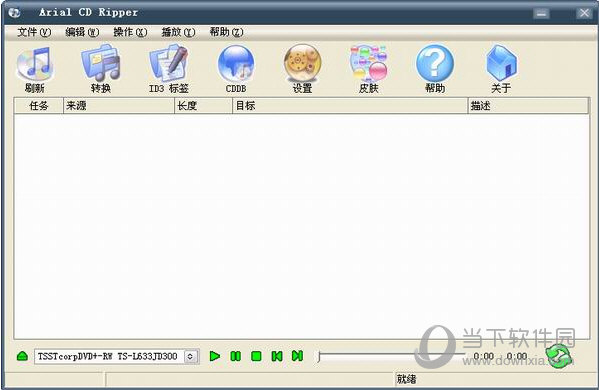Open the 关于 (About) house icon
This screenshot has width=599, height=390.
point(501,63)
